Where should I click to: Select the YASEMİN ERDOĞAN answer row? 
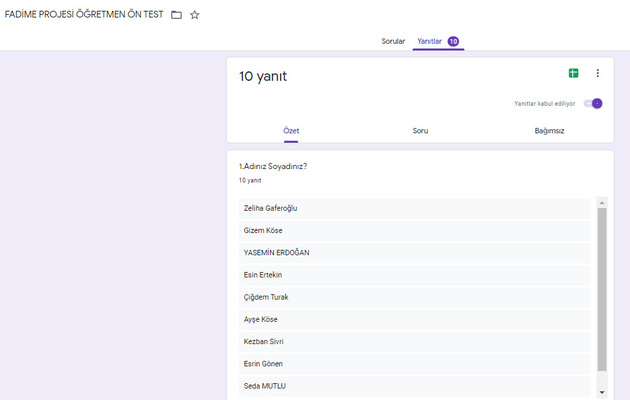coord(412,252)
